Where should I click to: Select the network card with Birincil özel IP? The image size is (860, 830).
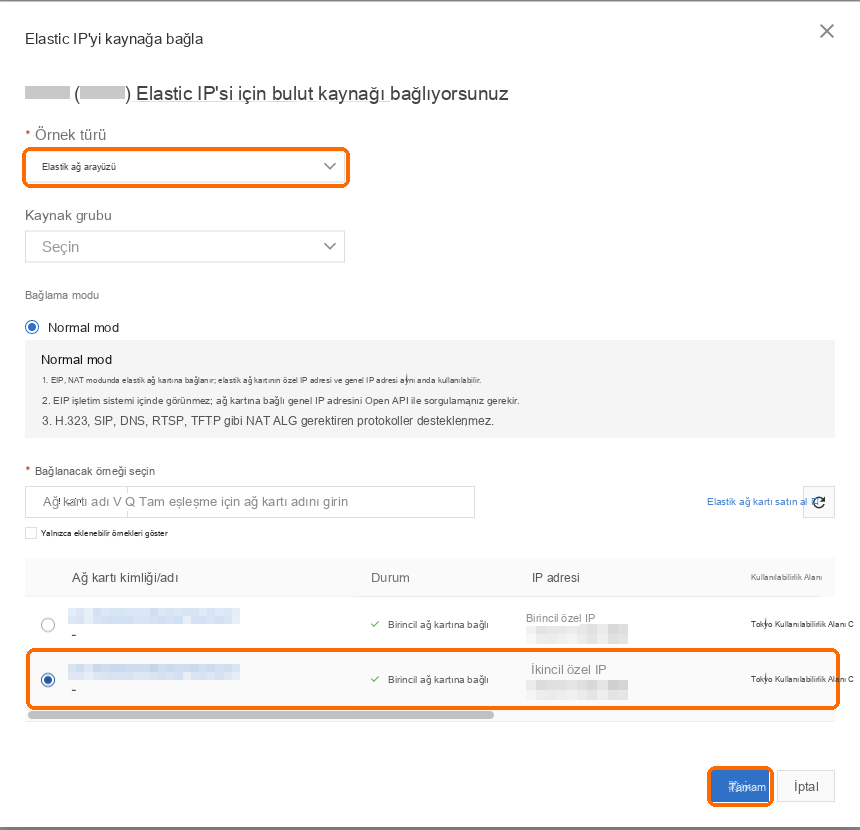click(x=48, y=625)
